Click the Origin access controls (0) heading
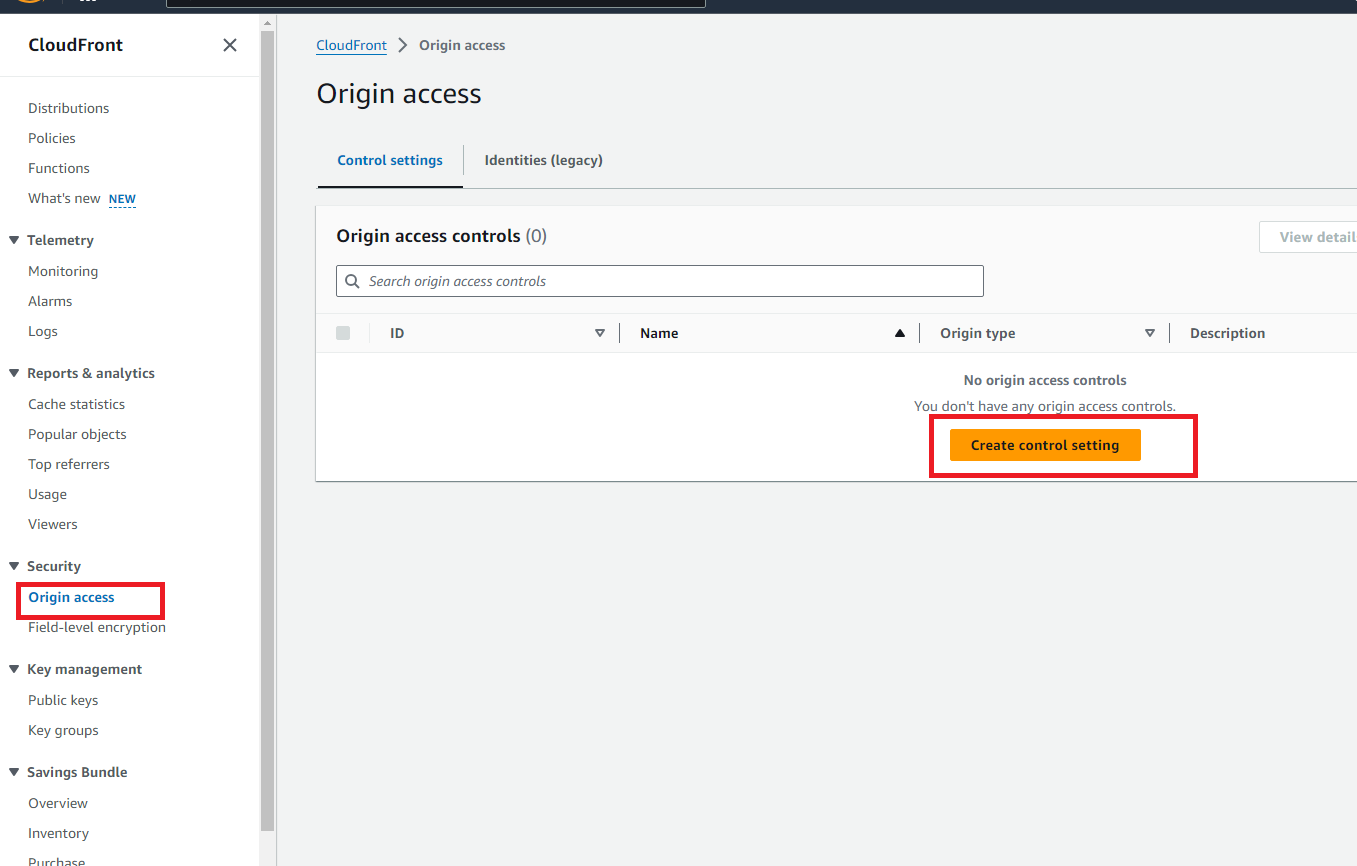This screenshot has width=1357, height=866. 441,236
